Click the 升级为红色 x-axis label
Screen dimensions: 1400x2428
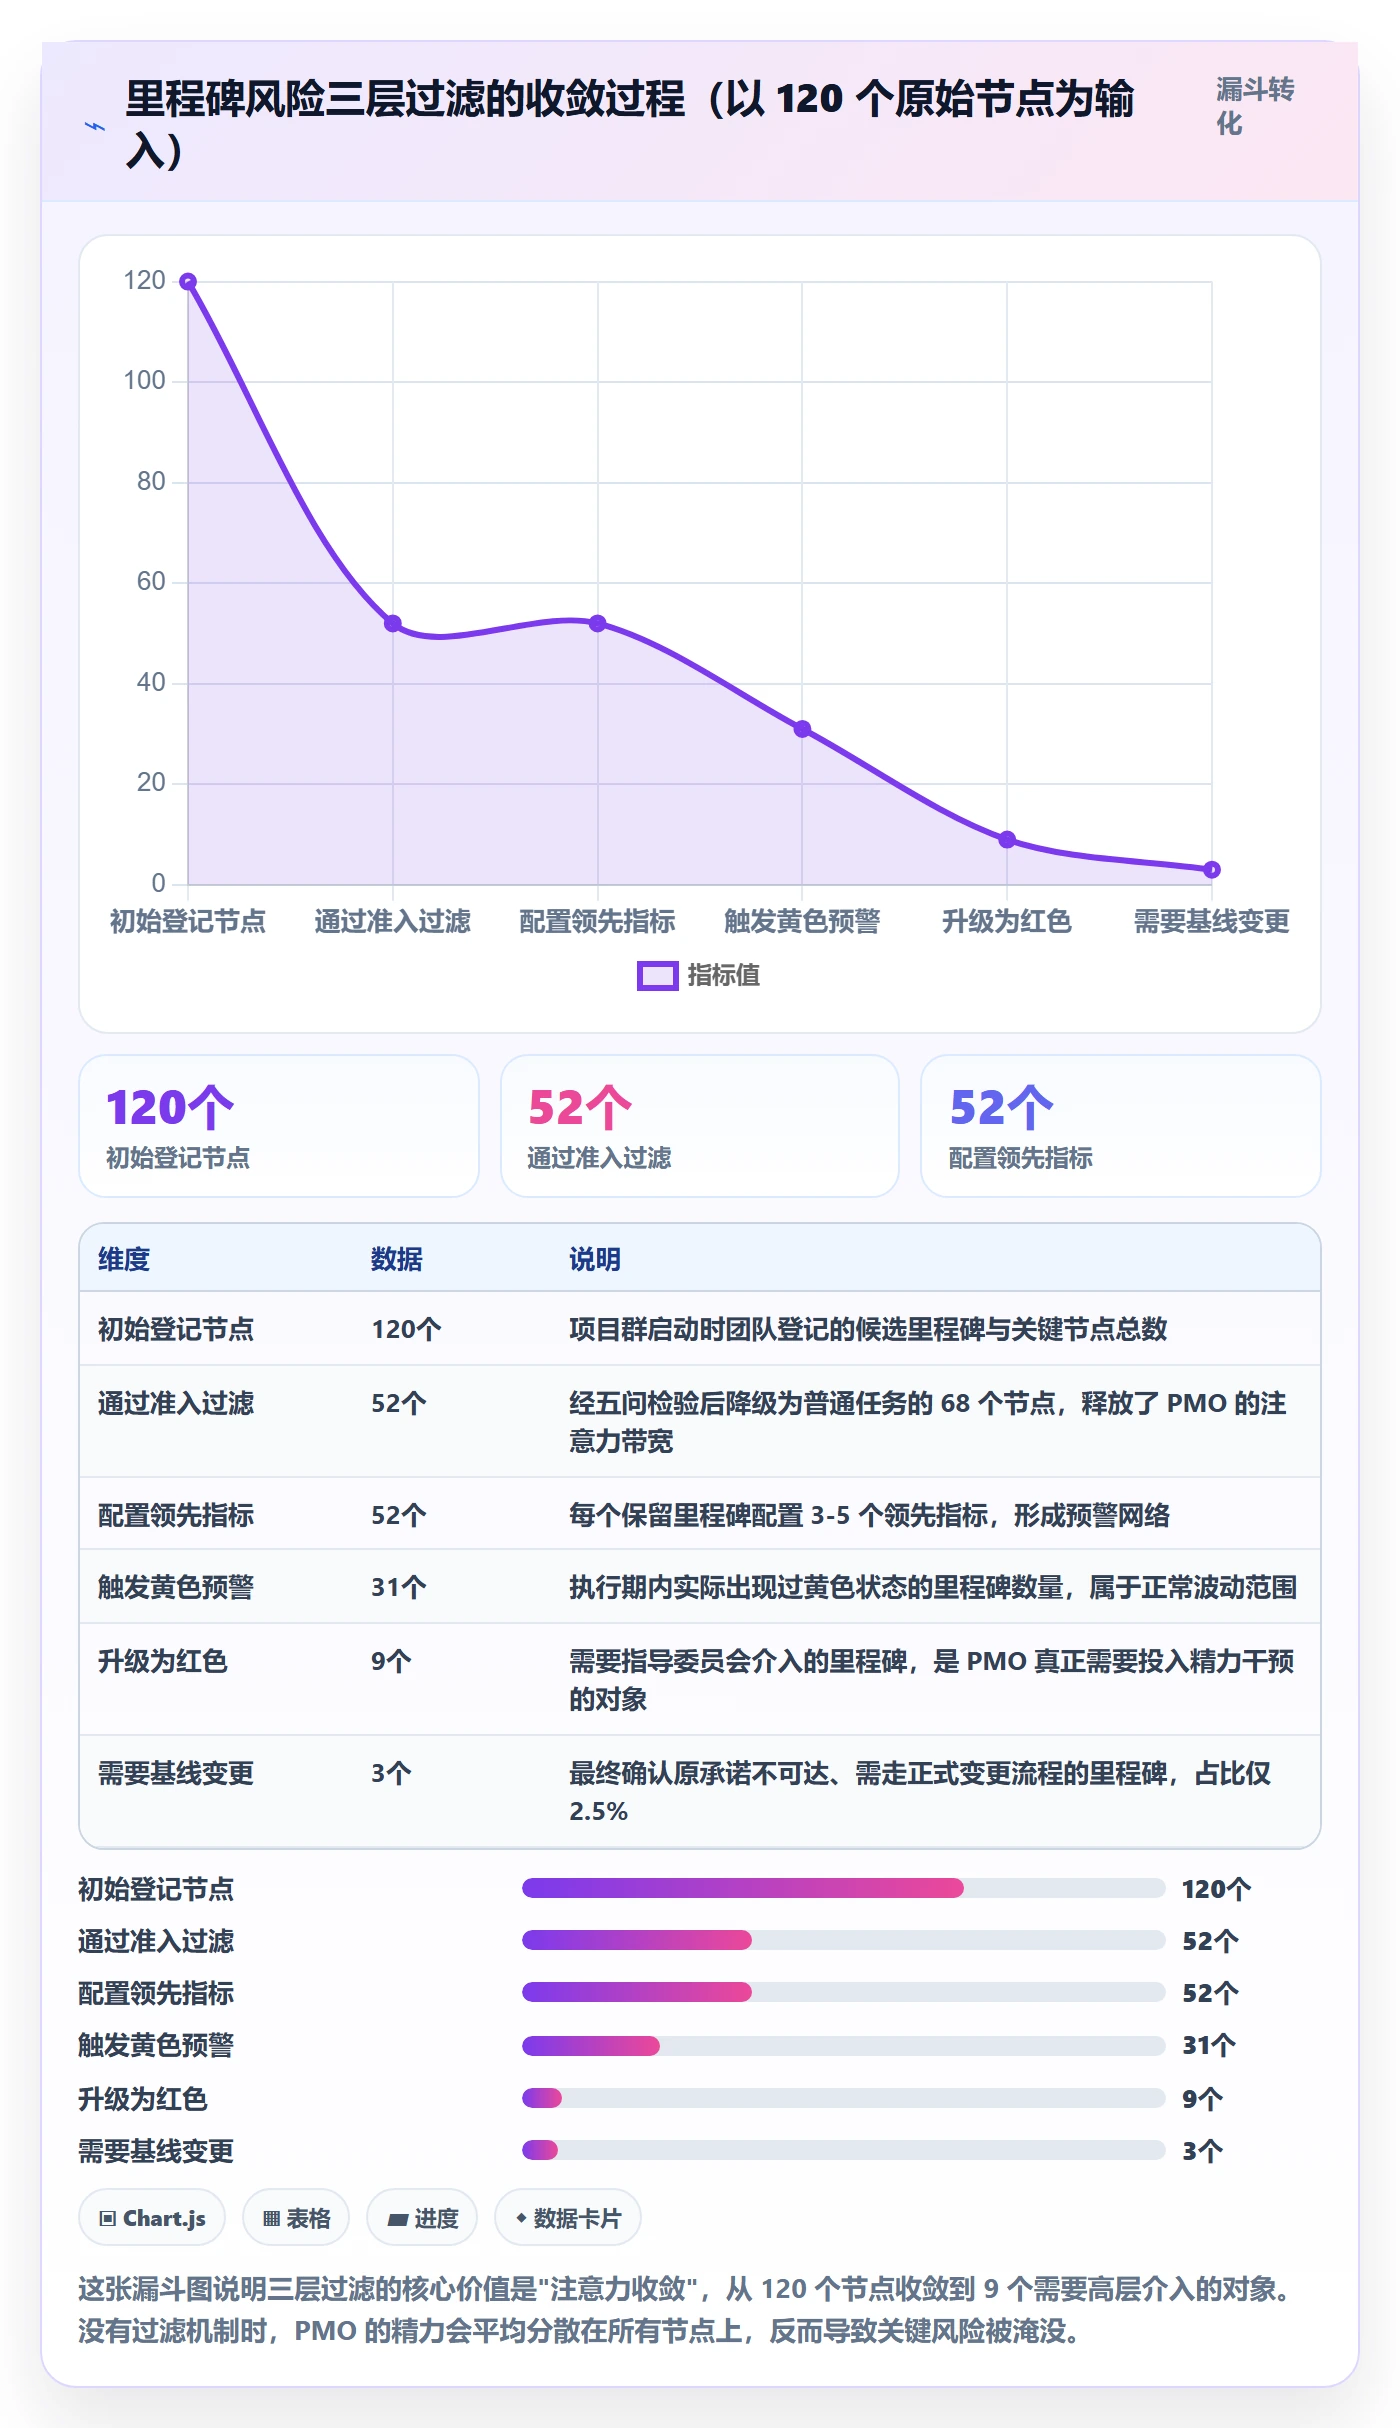[1007, 921]
